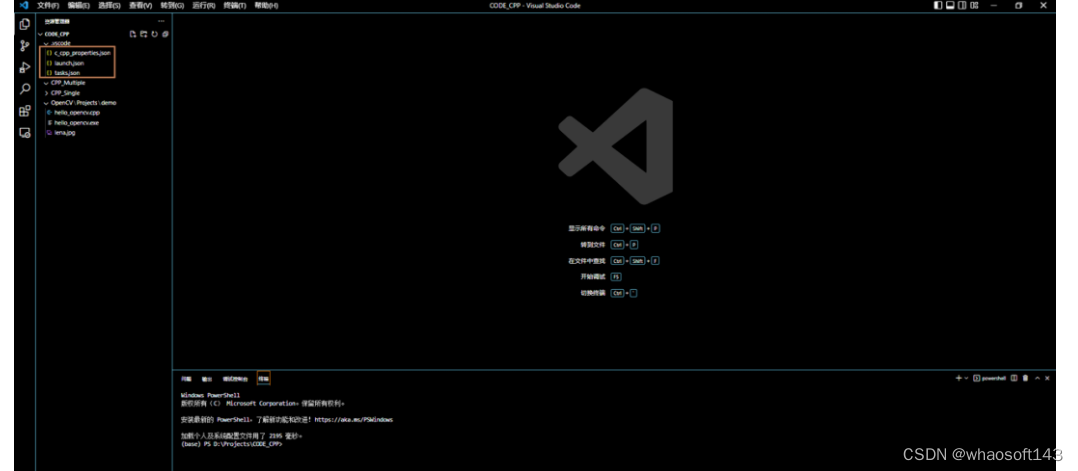The height and width of the screenshot is (471, 1078).
Task: Open the 查看(V) menu
Action: pyautogui.click(x=140, y=5)
